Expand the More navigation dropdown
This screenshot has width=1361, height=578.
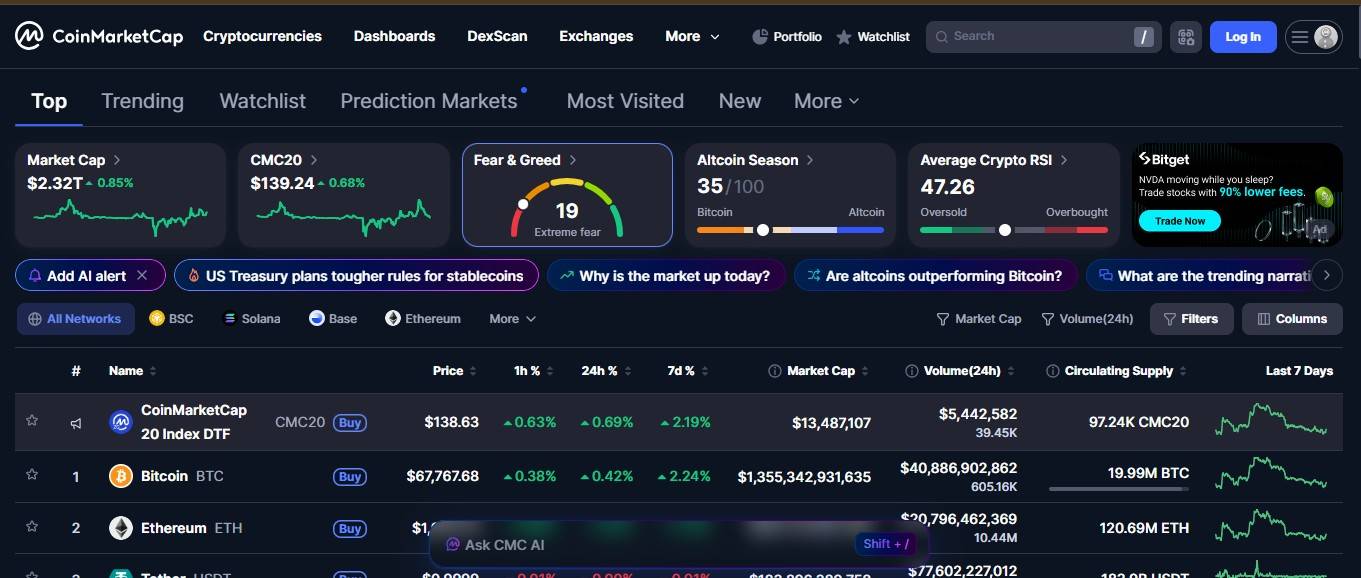691,36
